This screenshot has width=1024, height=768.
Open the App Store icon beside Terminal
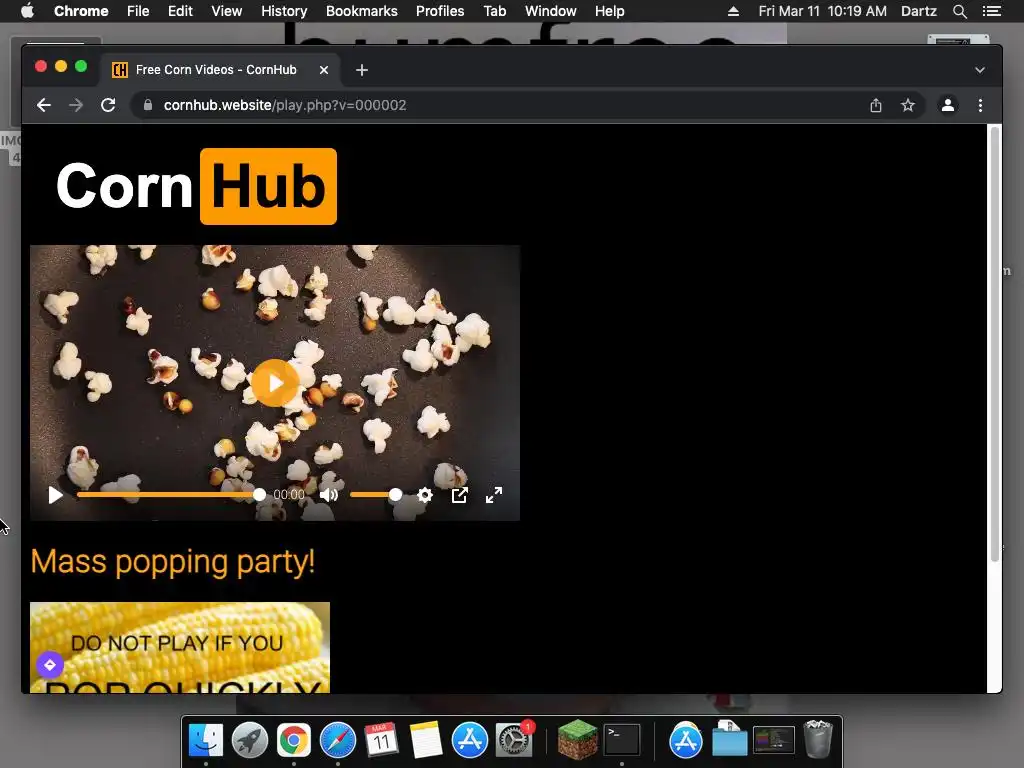(685, 740)
